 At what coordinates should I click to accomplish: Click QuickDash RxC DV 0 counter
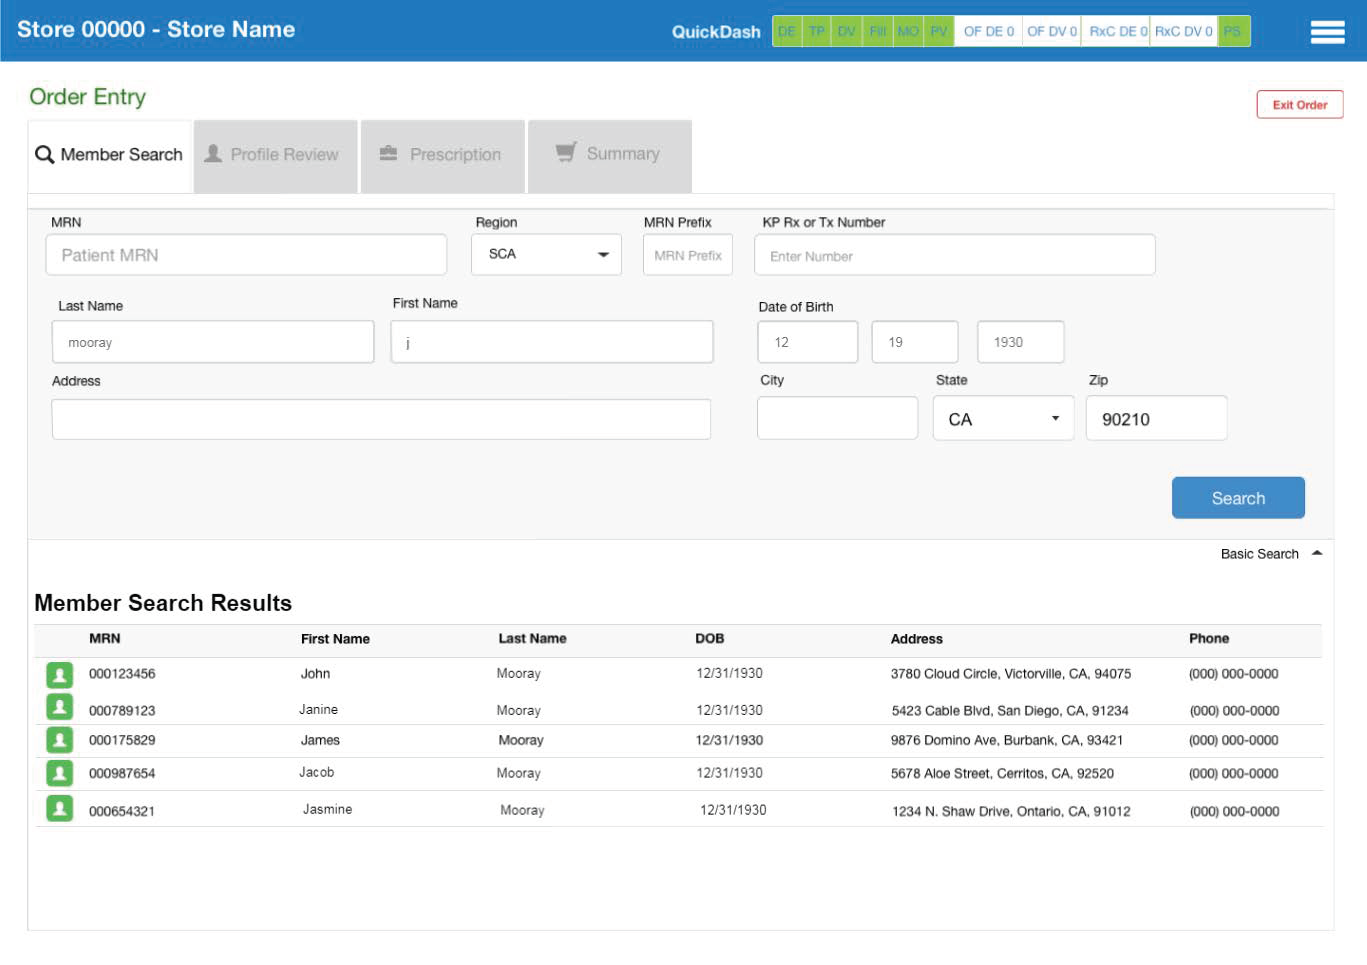coord(1184,31)
